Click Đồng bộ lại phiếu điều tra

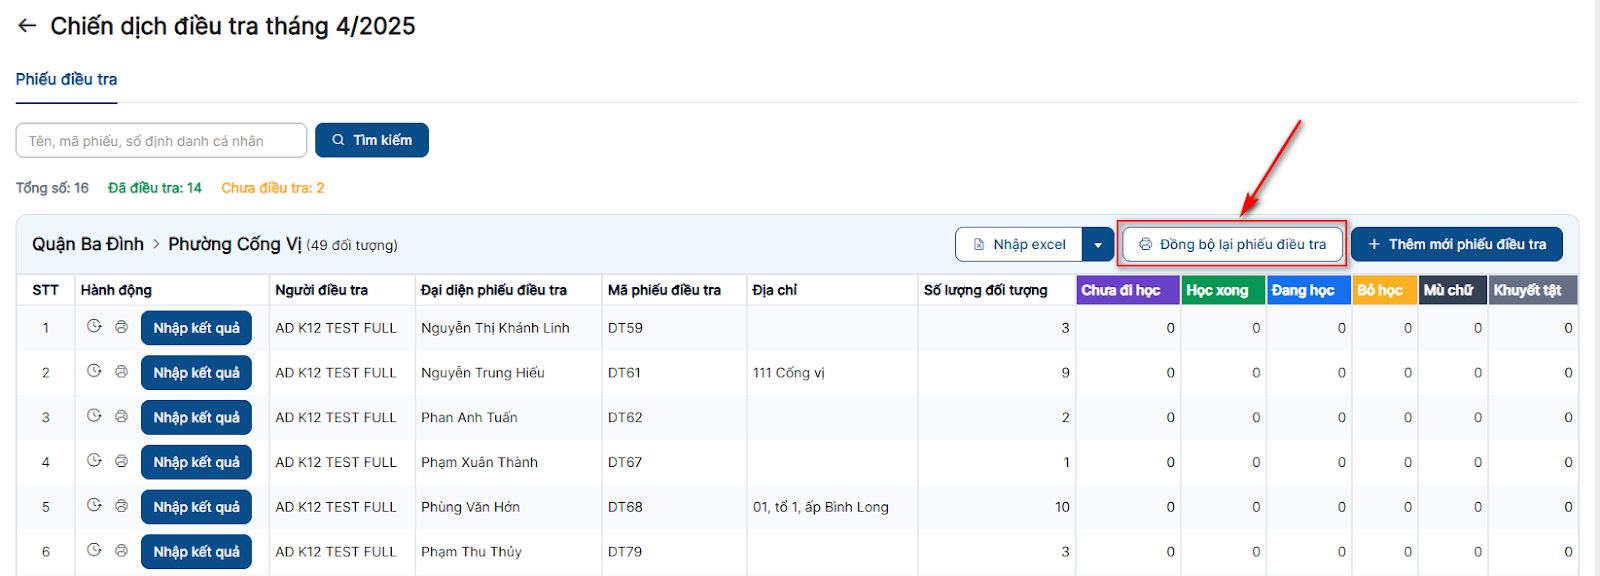point(1232,244)
